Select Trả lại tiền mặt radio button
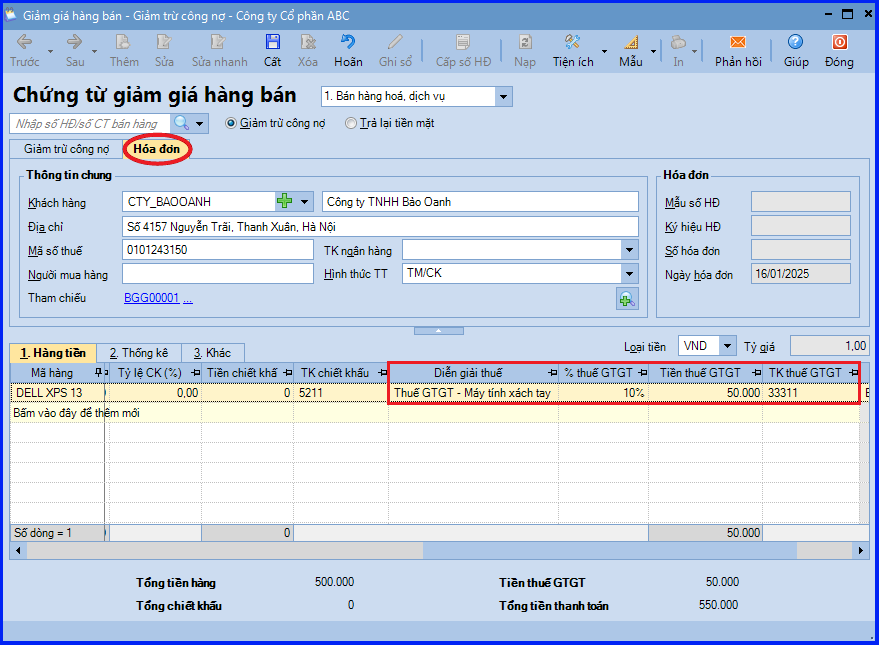Viewport: 879px width, 645px height. point(350,123)
